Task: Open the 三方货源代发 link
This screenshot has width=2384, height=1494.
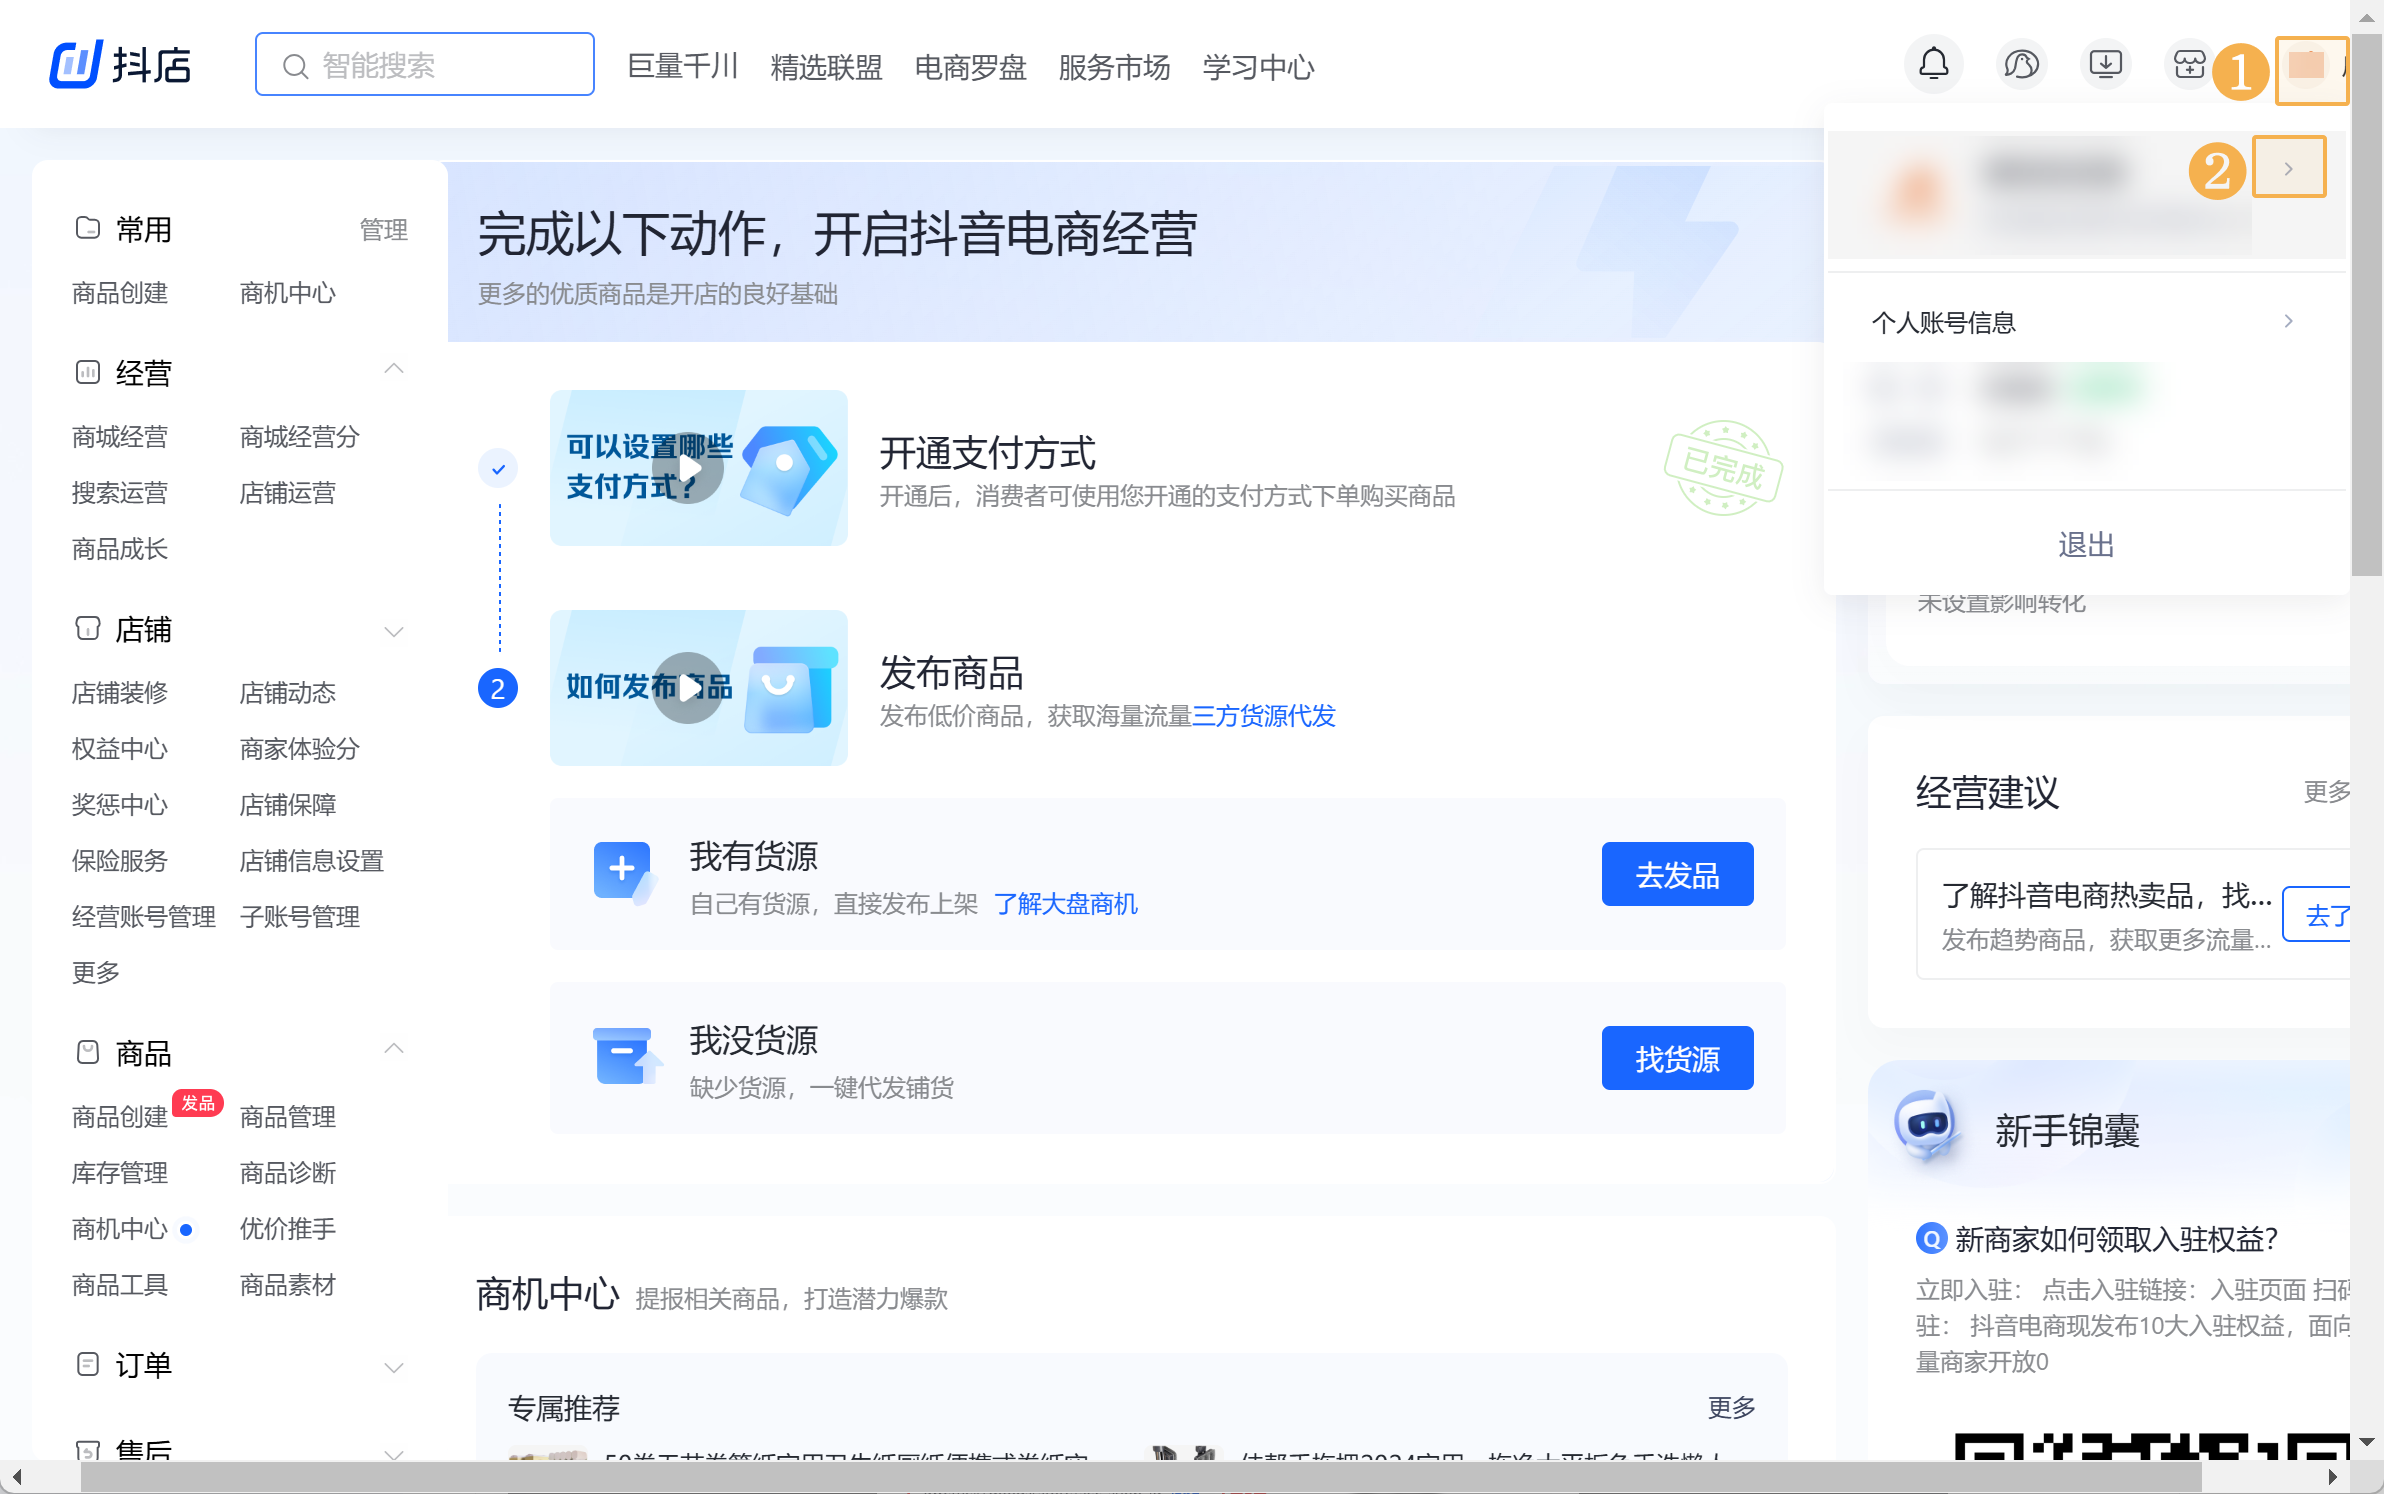Action: tap(1264, 716)
